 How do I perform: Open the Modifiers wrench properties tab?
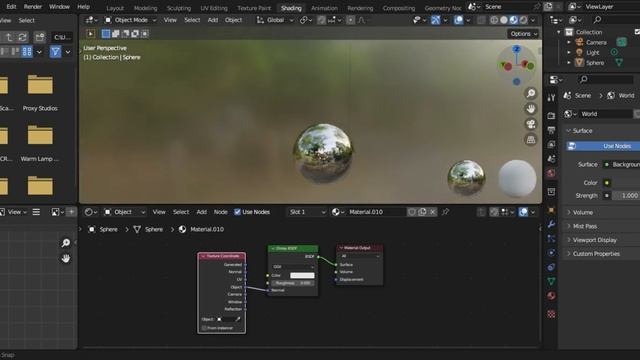pyautogui.click(x=551, y=224)
